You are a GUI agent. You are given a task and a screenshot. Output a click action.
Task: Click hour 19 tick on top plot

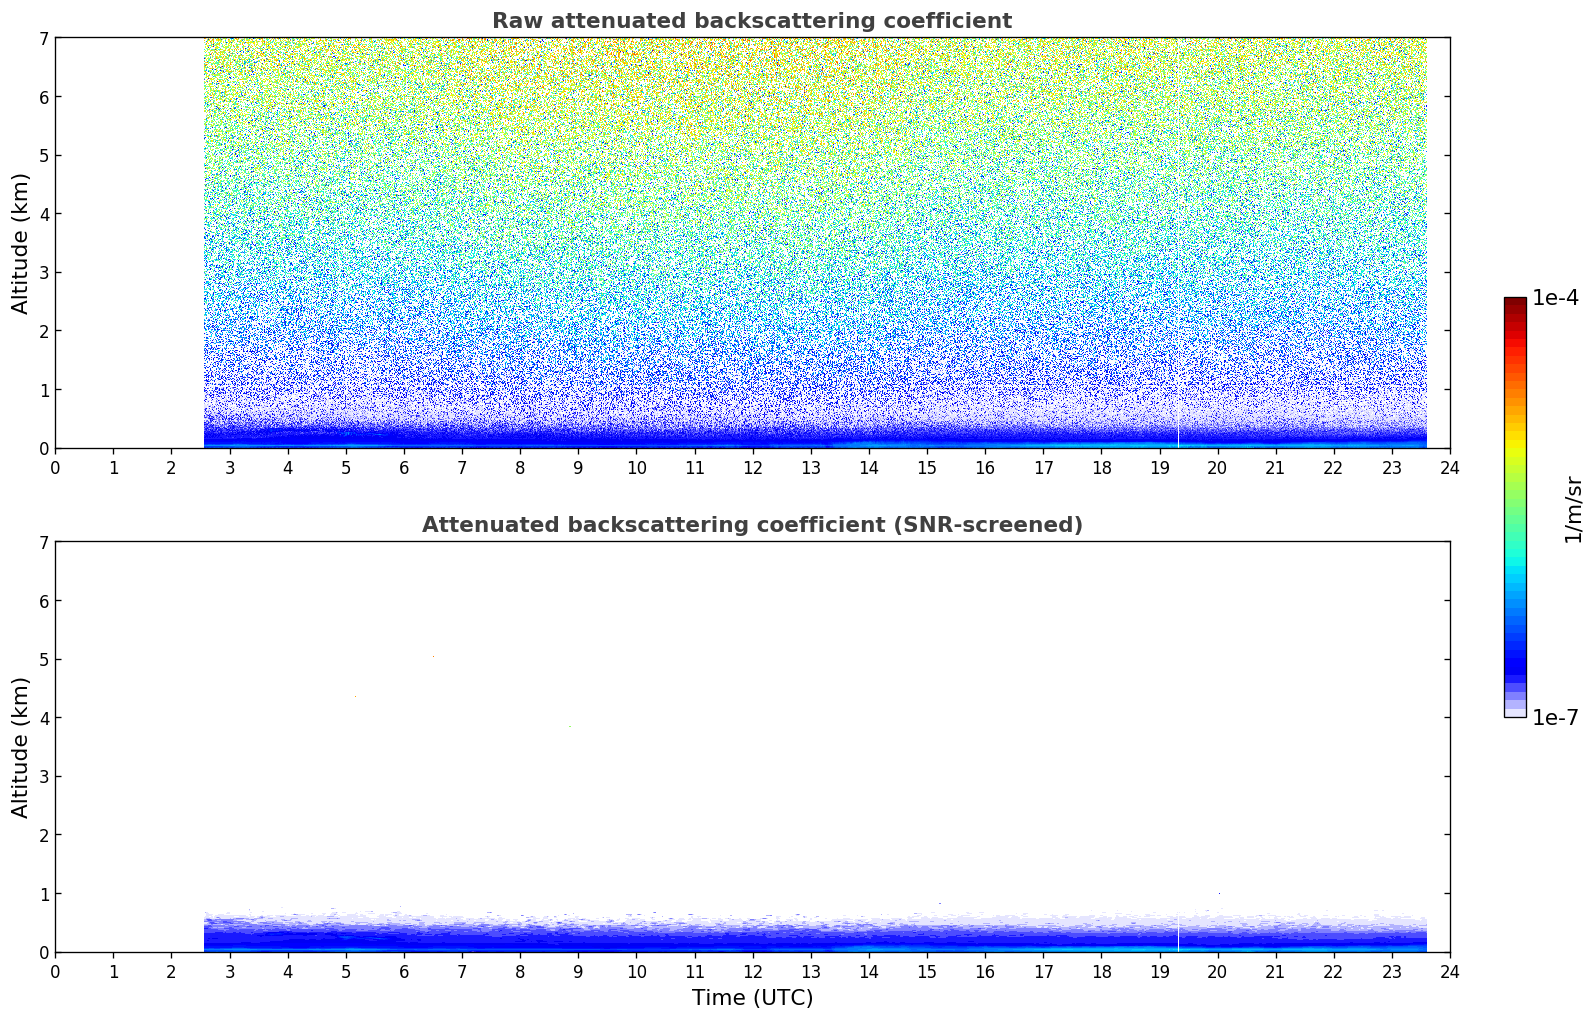[1159, 467]
